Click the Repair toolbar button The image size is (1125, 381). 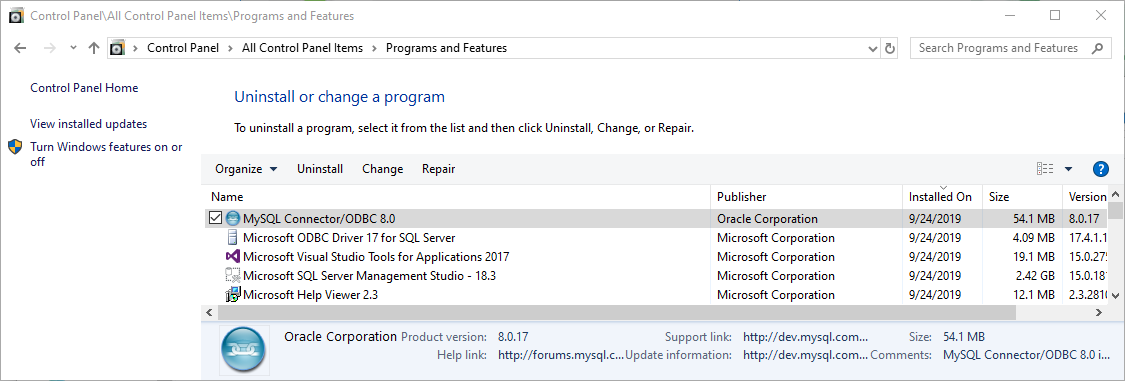click(x=438, y=169)
